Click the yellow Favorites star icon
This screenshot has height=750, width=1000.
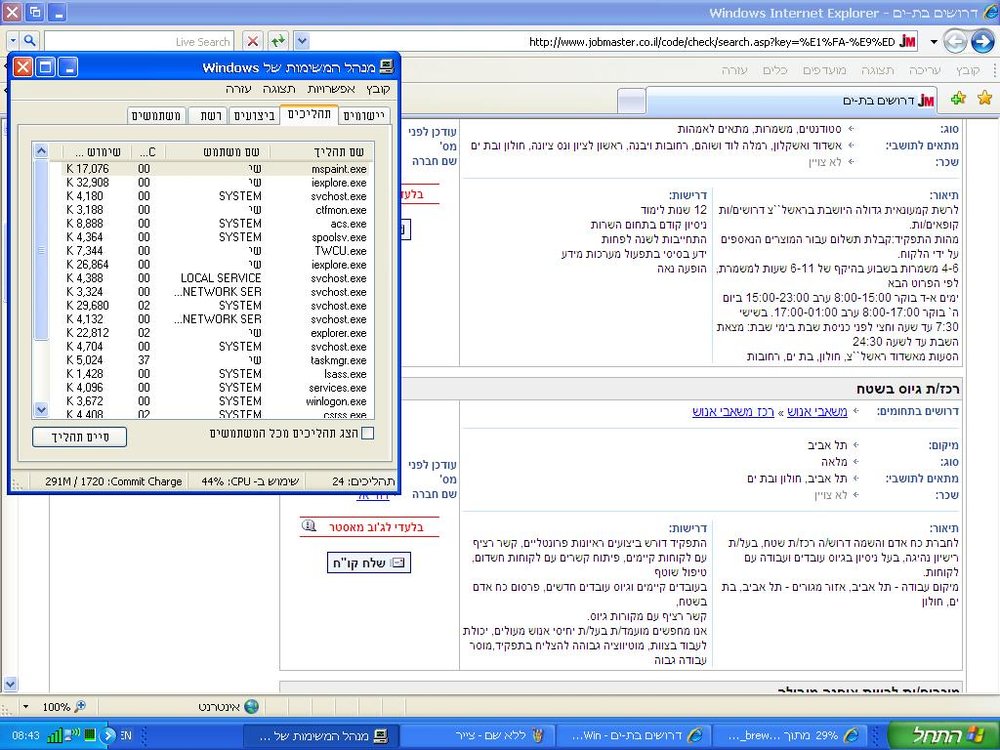pos(985,98)
